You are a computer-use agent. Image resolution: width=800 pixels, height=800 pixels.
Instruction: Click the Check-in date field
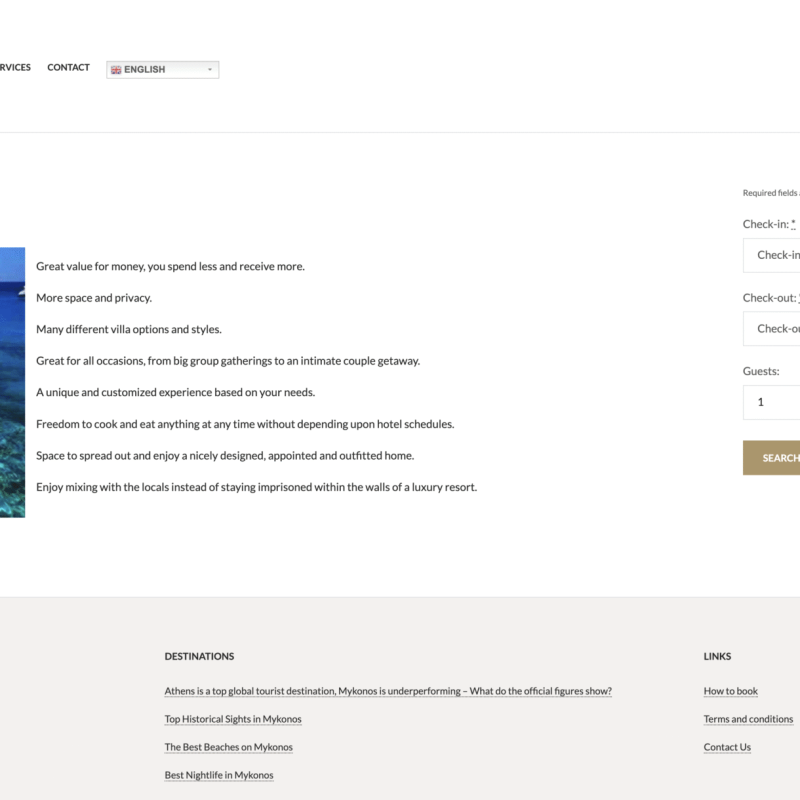coord(775,255)
